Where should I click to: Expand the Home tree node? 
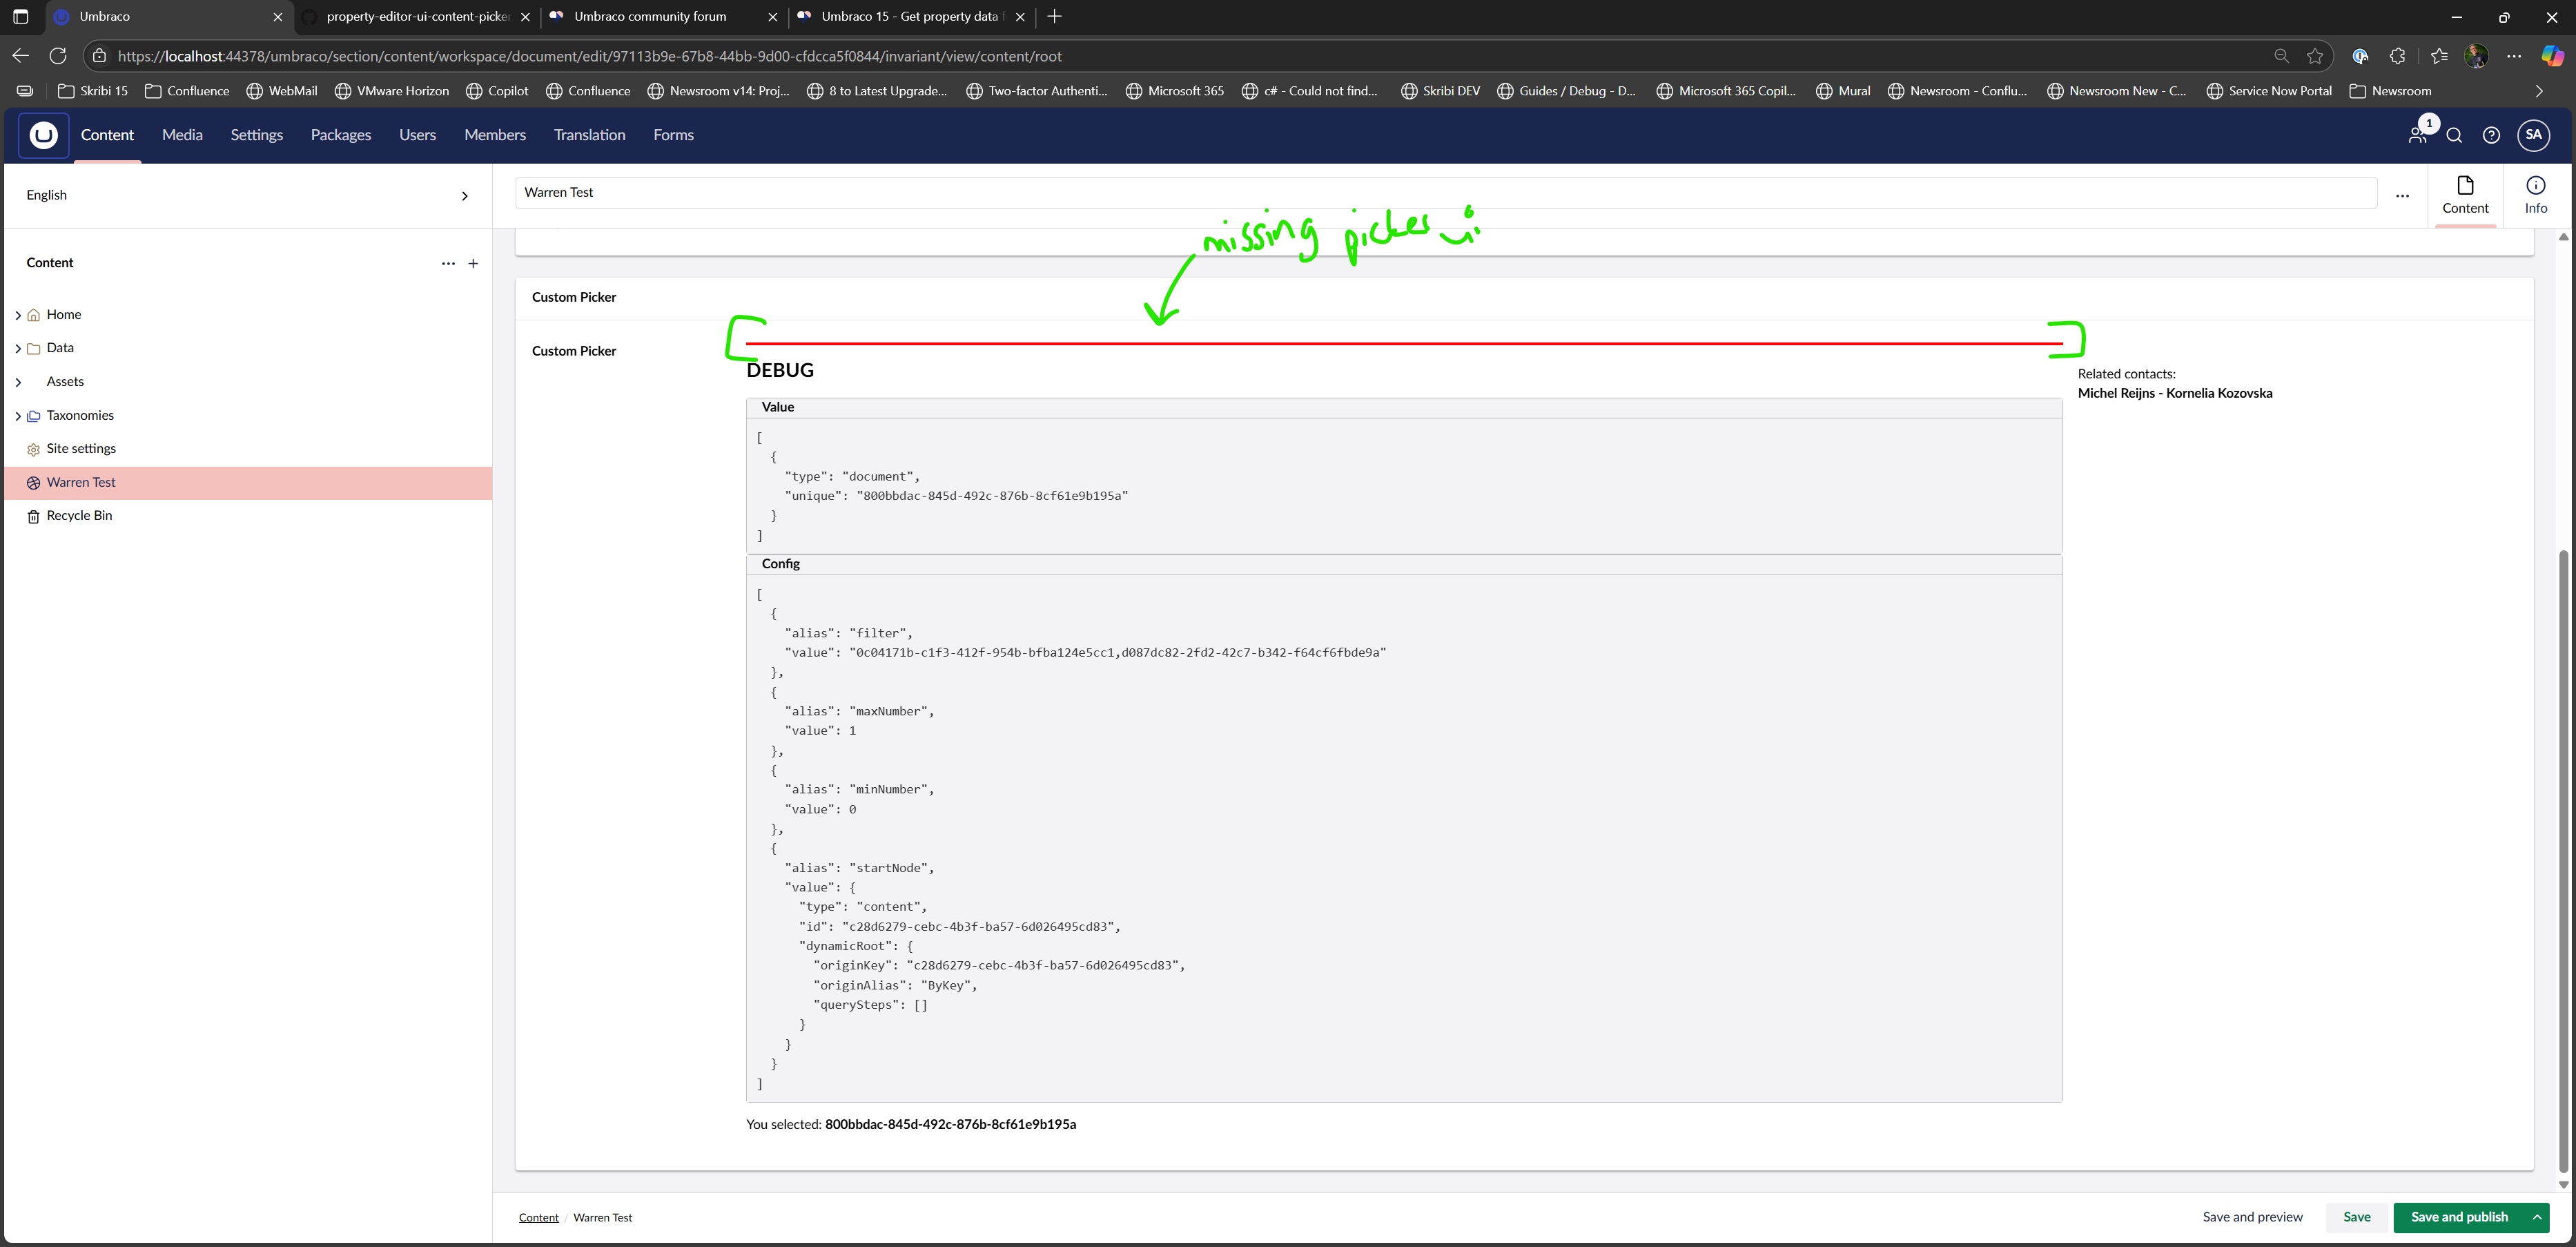pyautogui.click(x=18, y=315)
